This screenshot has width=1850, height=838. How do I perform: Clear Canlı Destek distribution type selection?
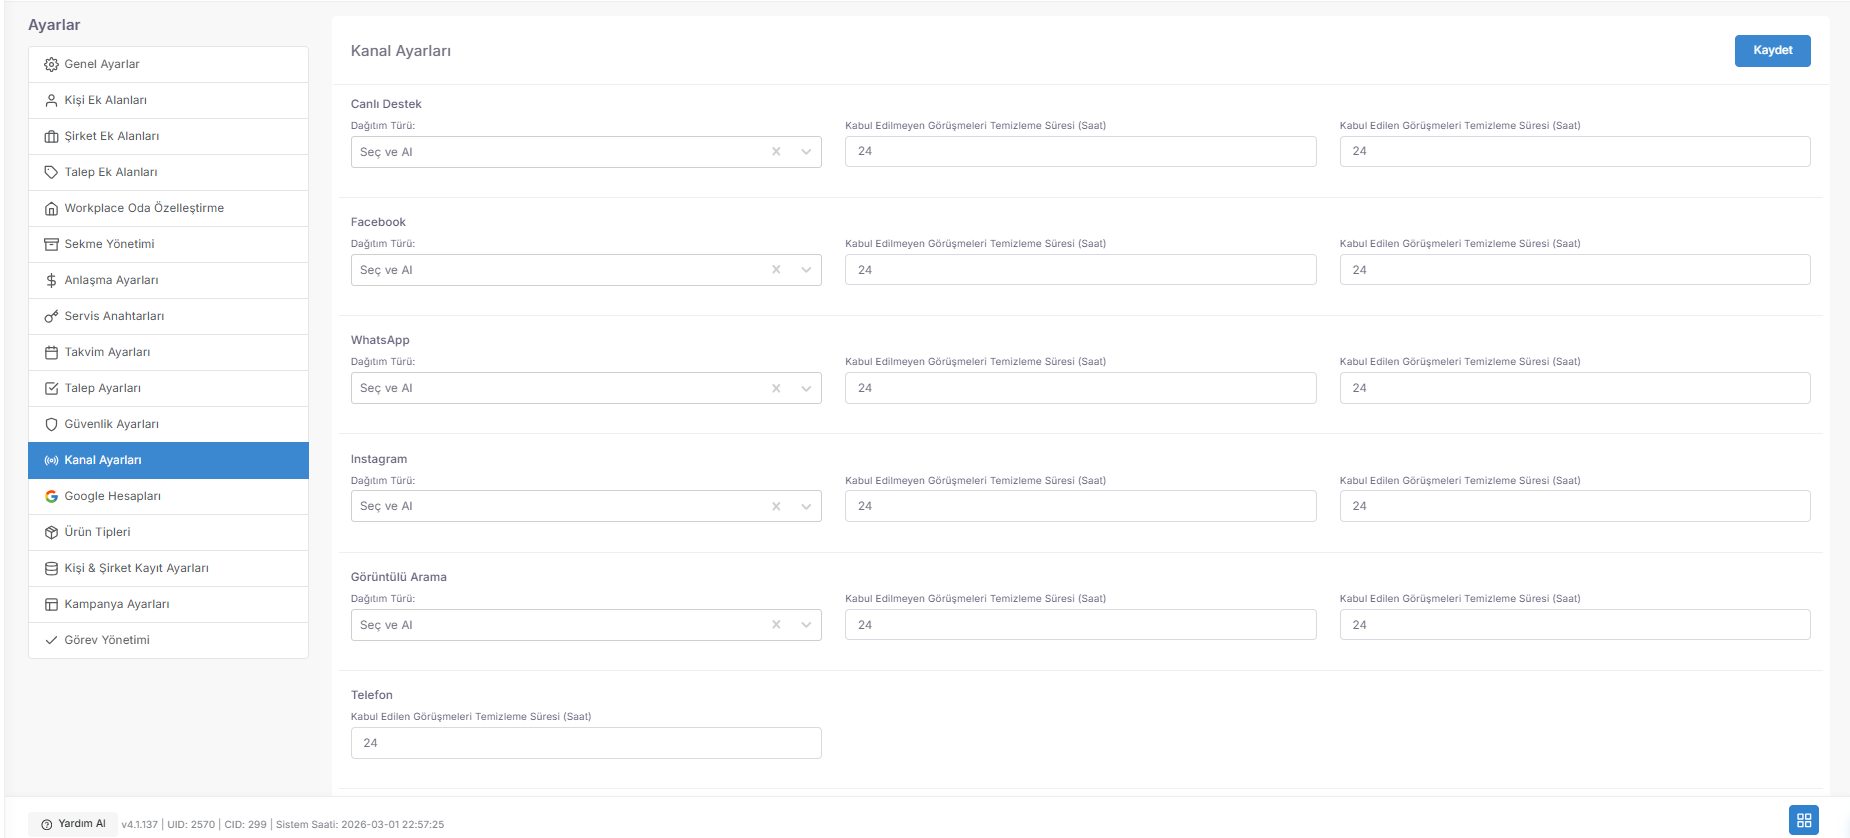point(776,152)
